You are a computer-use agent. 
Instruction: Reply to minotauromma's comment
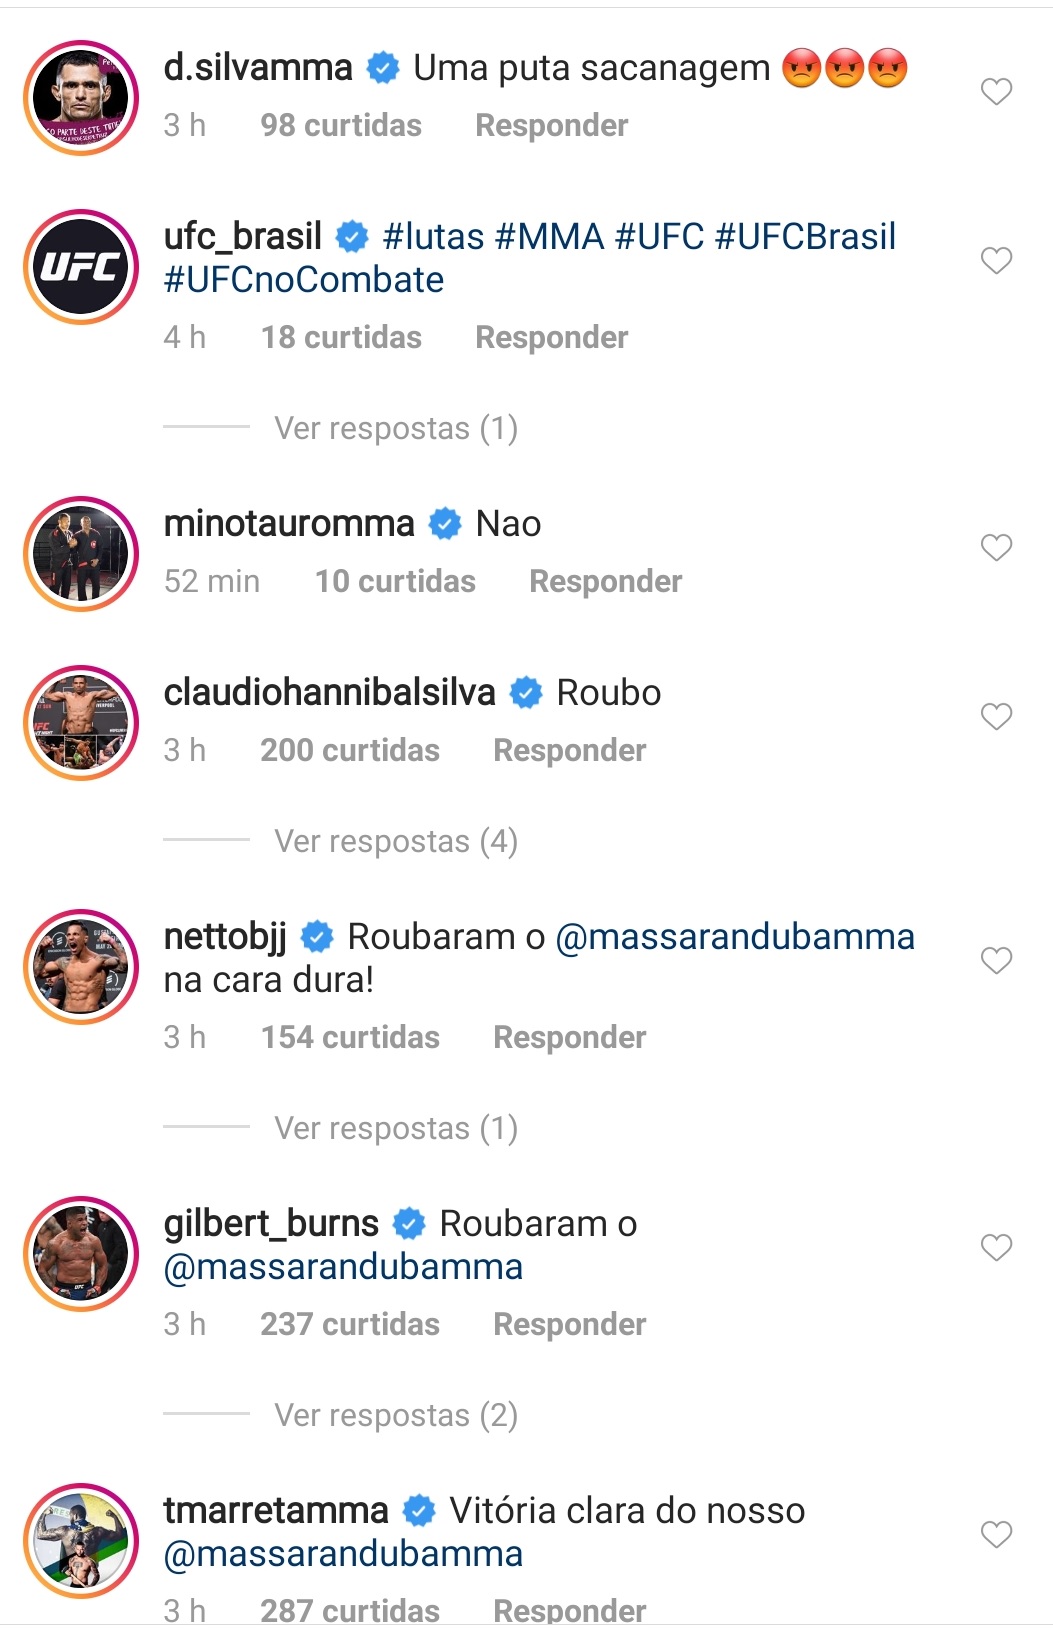click(x=605, y=582)
